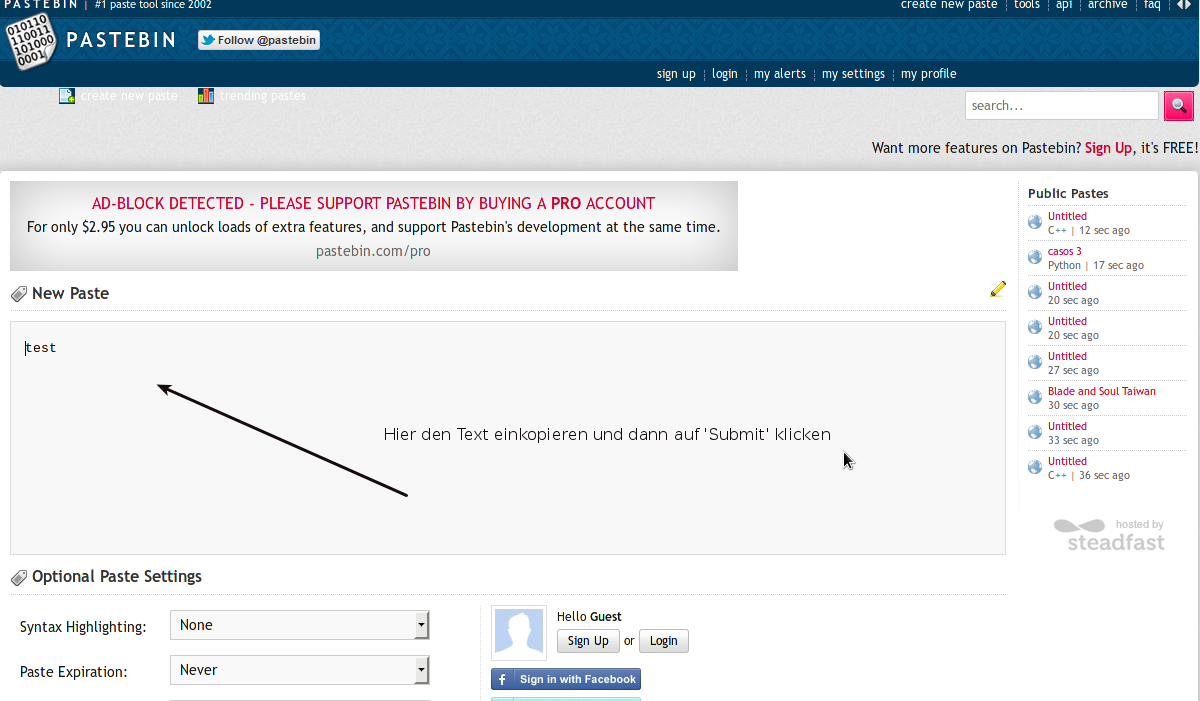This screenshot has height=701, width=1200.
Task: Click the trending pastes chart icon
Action: [206, 96]
